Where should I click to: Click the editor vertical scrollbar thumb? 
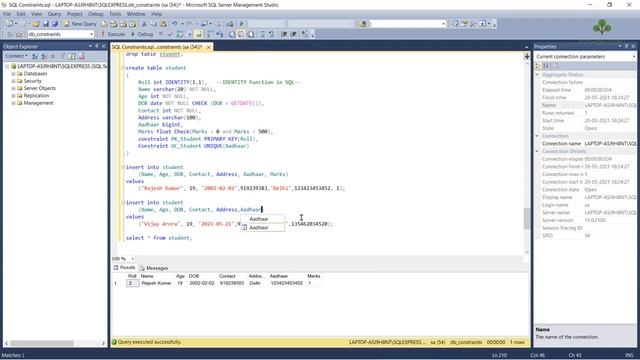click(527, 218)
